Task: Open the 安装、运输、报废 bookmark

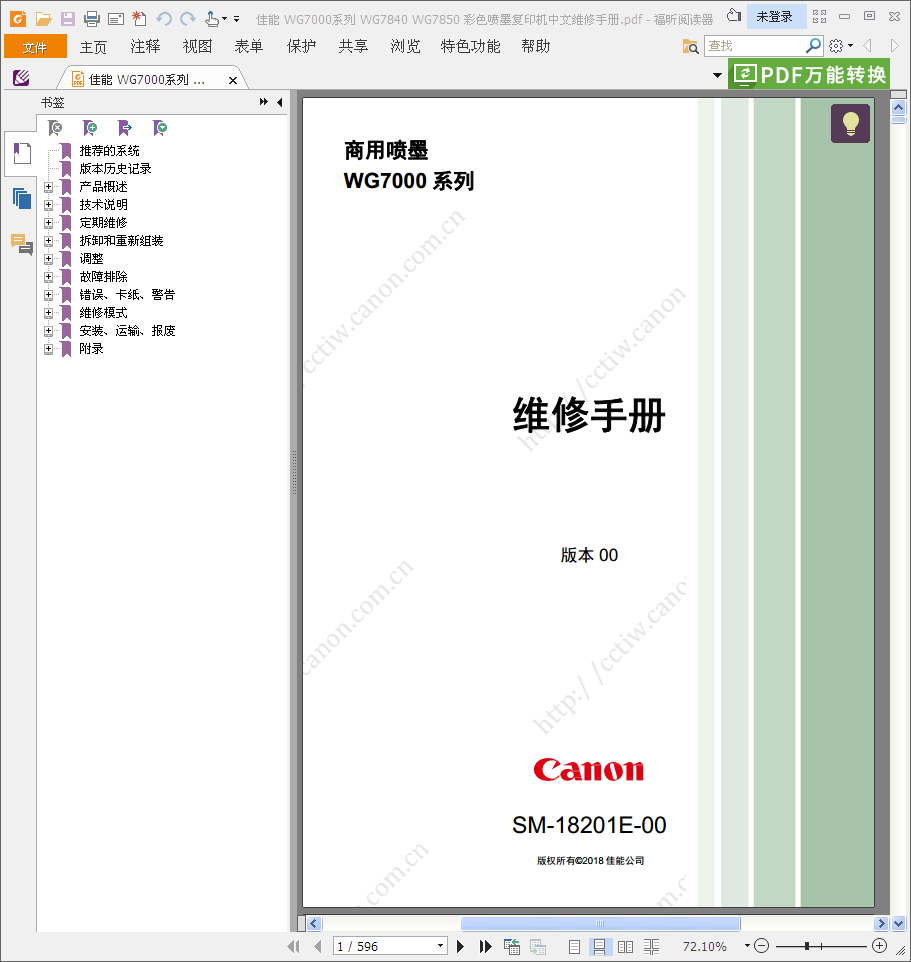Action: [x=127, y=331]
